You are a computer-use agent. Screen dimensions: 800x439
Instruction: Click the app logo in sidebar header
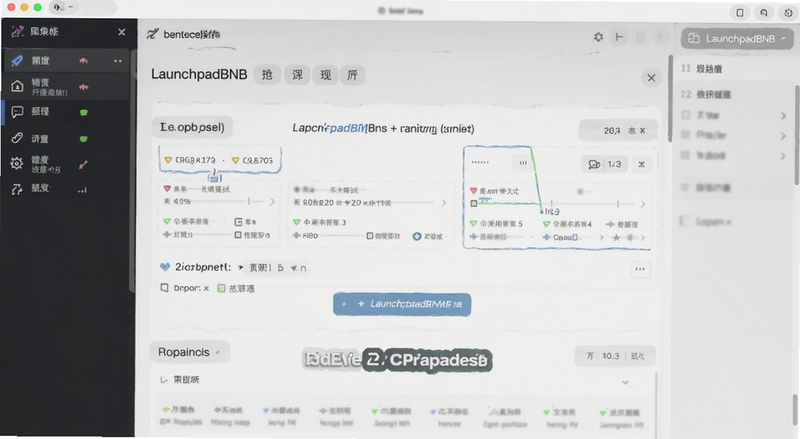coord(17,32)
